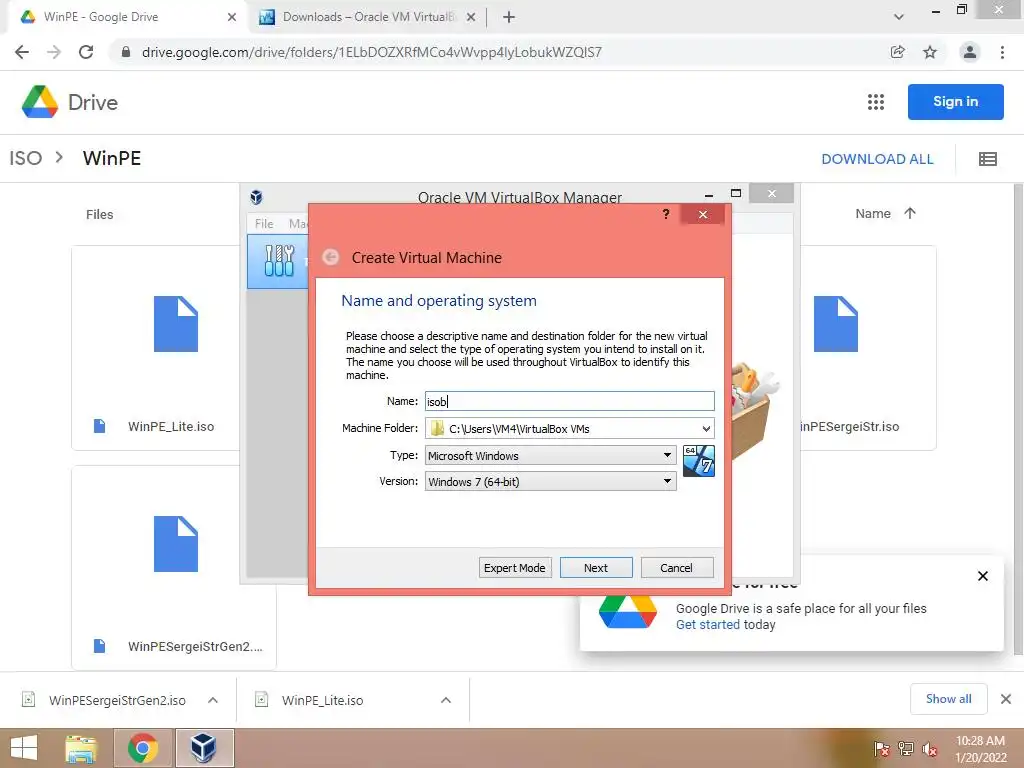Click the WinPESergeiStrGen2... file name in Drive
The height and width of the screenshot is (768, 1024).
click(x=195, y=647)
